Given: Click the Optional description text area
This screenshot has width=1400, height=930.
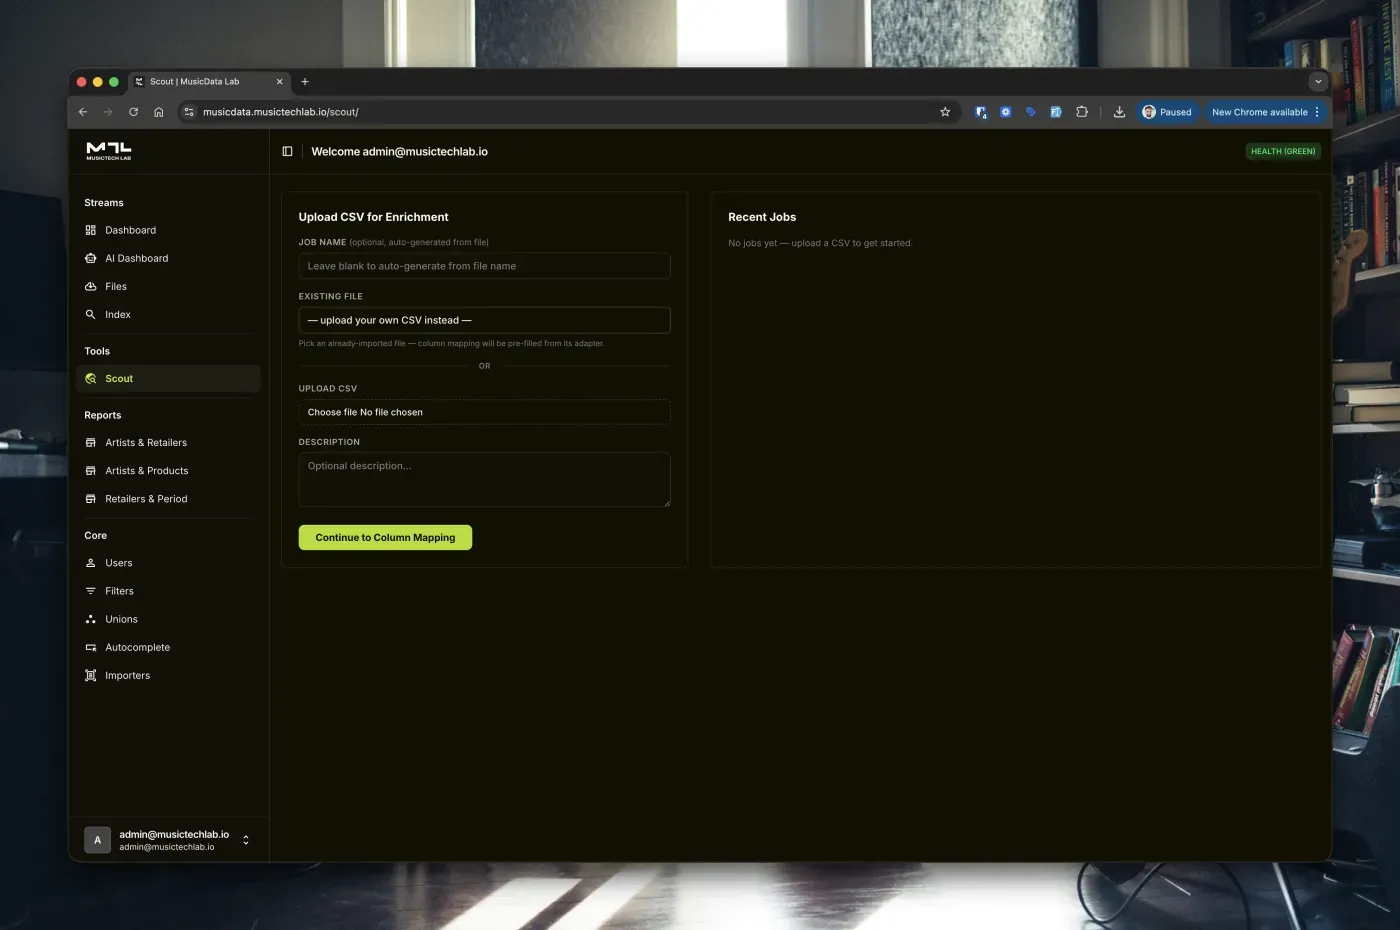Looking at the screenshot, I should click(484, 480).
